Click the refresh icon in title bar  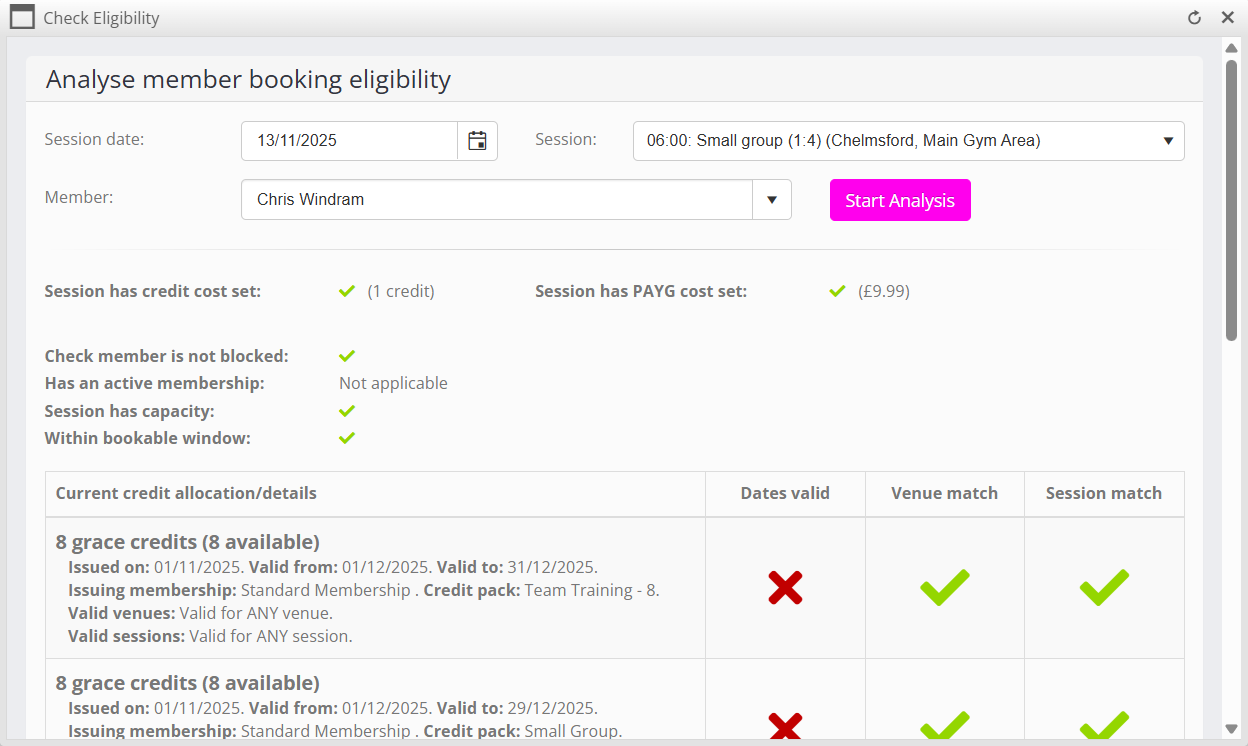(1194, 18)
